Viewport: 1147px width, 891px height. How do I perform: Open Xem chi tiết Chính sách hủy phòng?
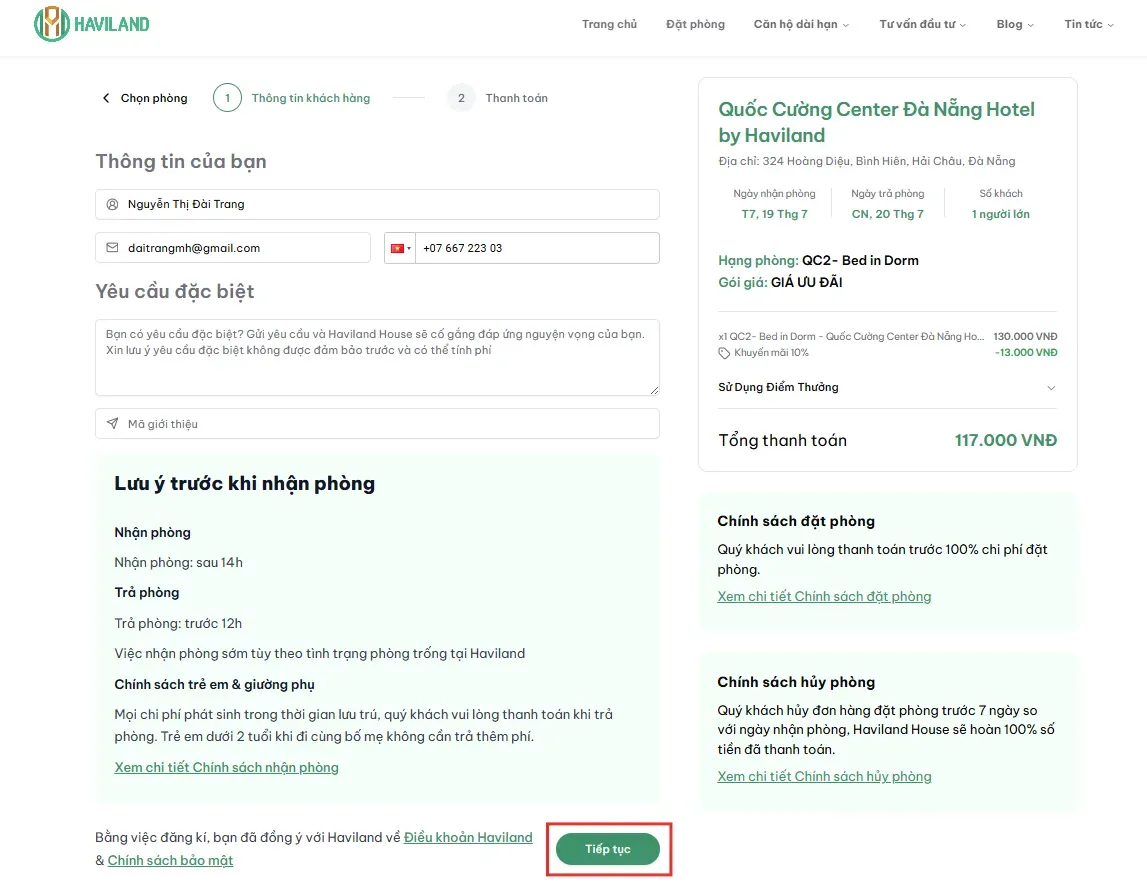tap(824, 776)
